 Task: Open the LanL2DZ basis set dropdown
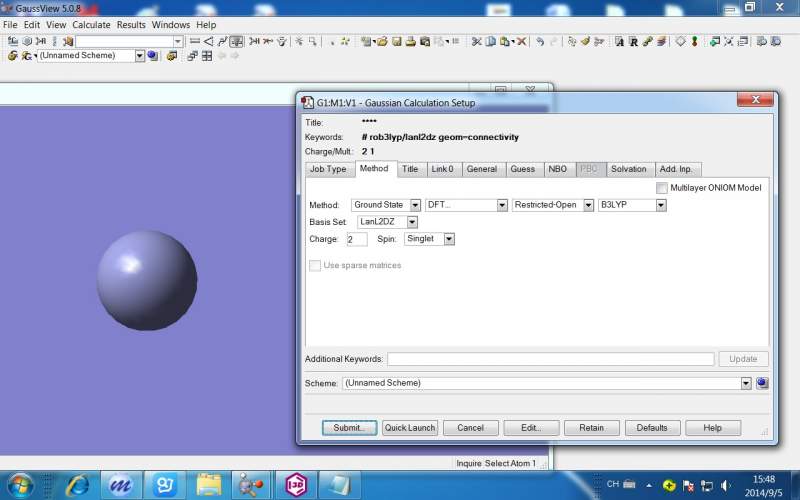412,222
